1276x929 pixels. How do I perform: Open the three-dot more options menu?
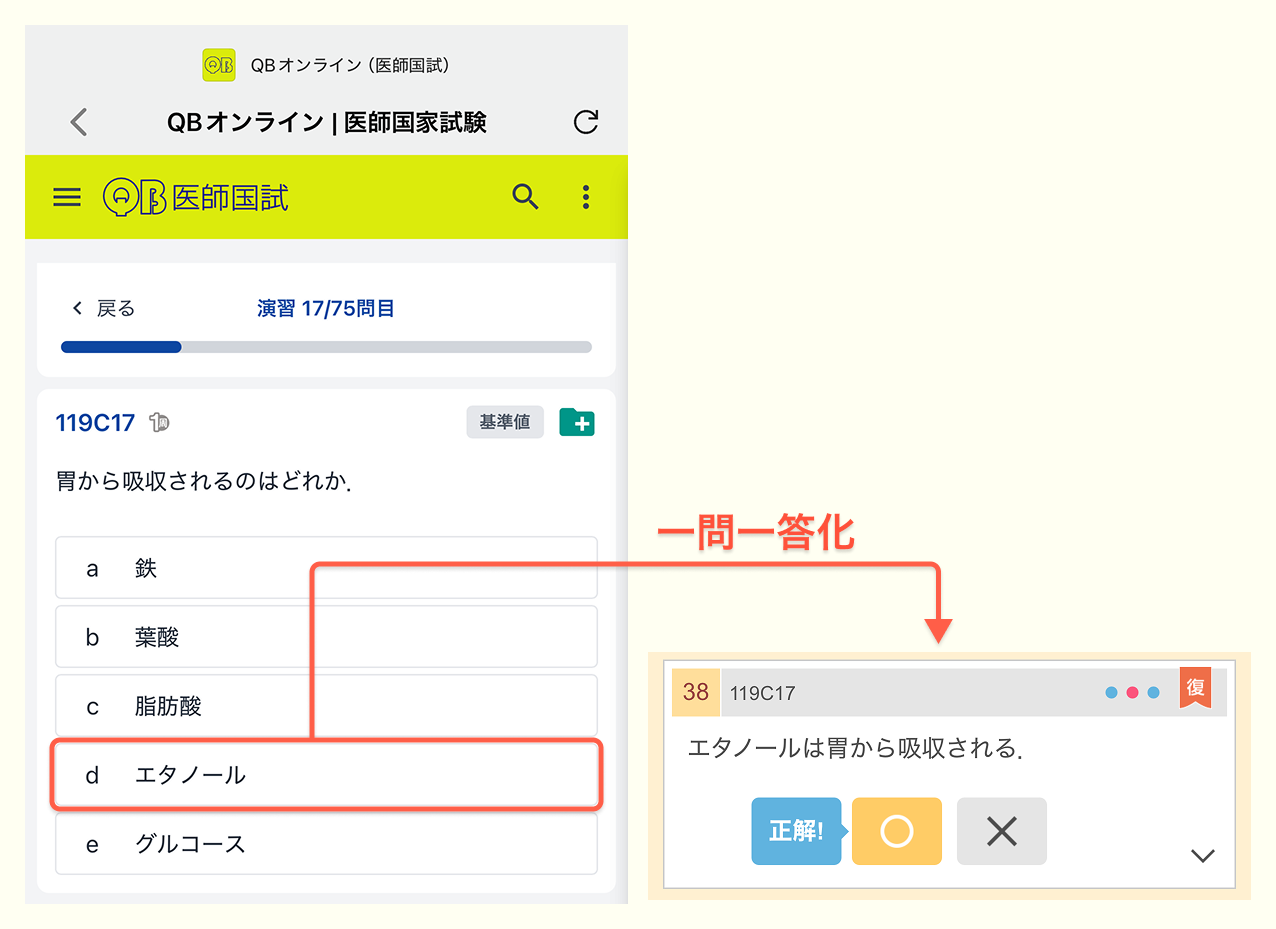(x=586, y=197)
